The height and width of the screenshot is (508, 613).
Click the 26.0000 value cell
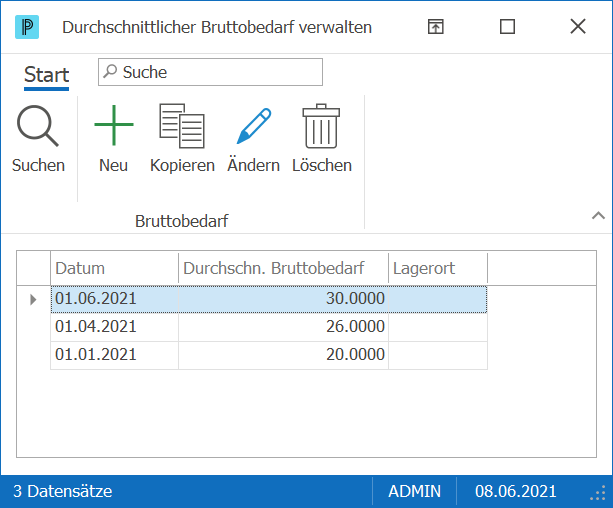click(x=283, y=327)
